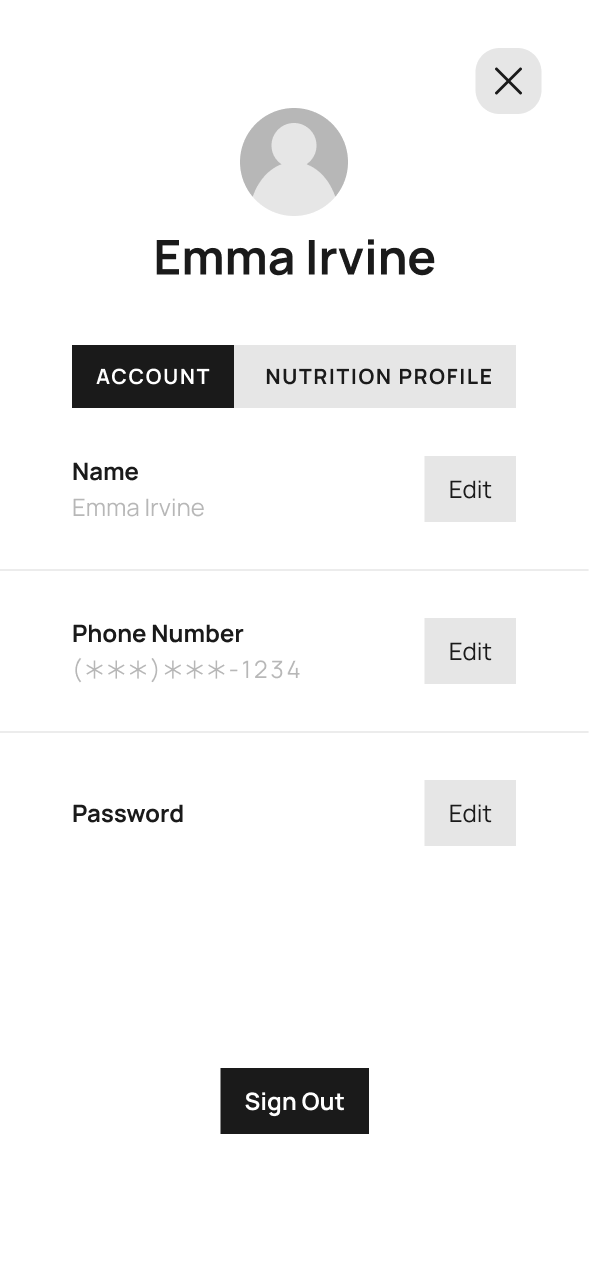Click the Phone Number label
590x1278 pixels.
click(158, 634)
